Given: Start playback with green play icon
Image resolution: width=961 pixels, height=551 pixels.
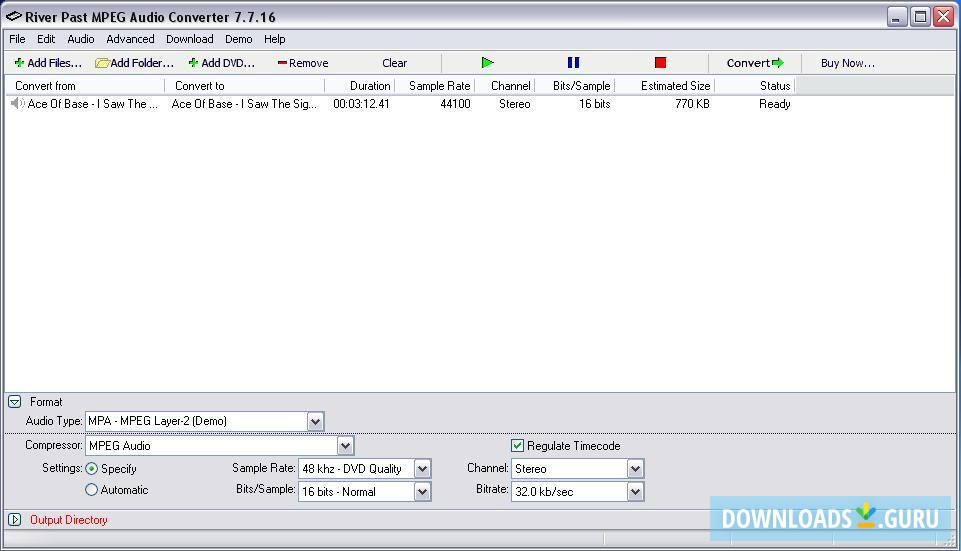Looking at the screenshot, I should click(x=487, y=63).
